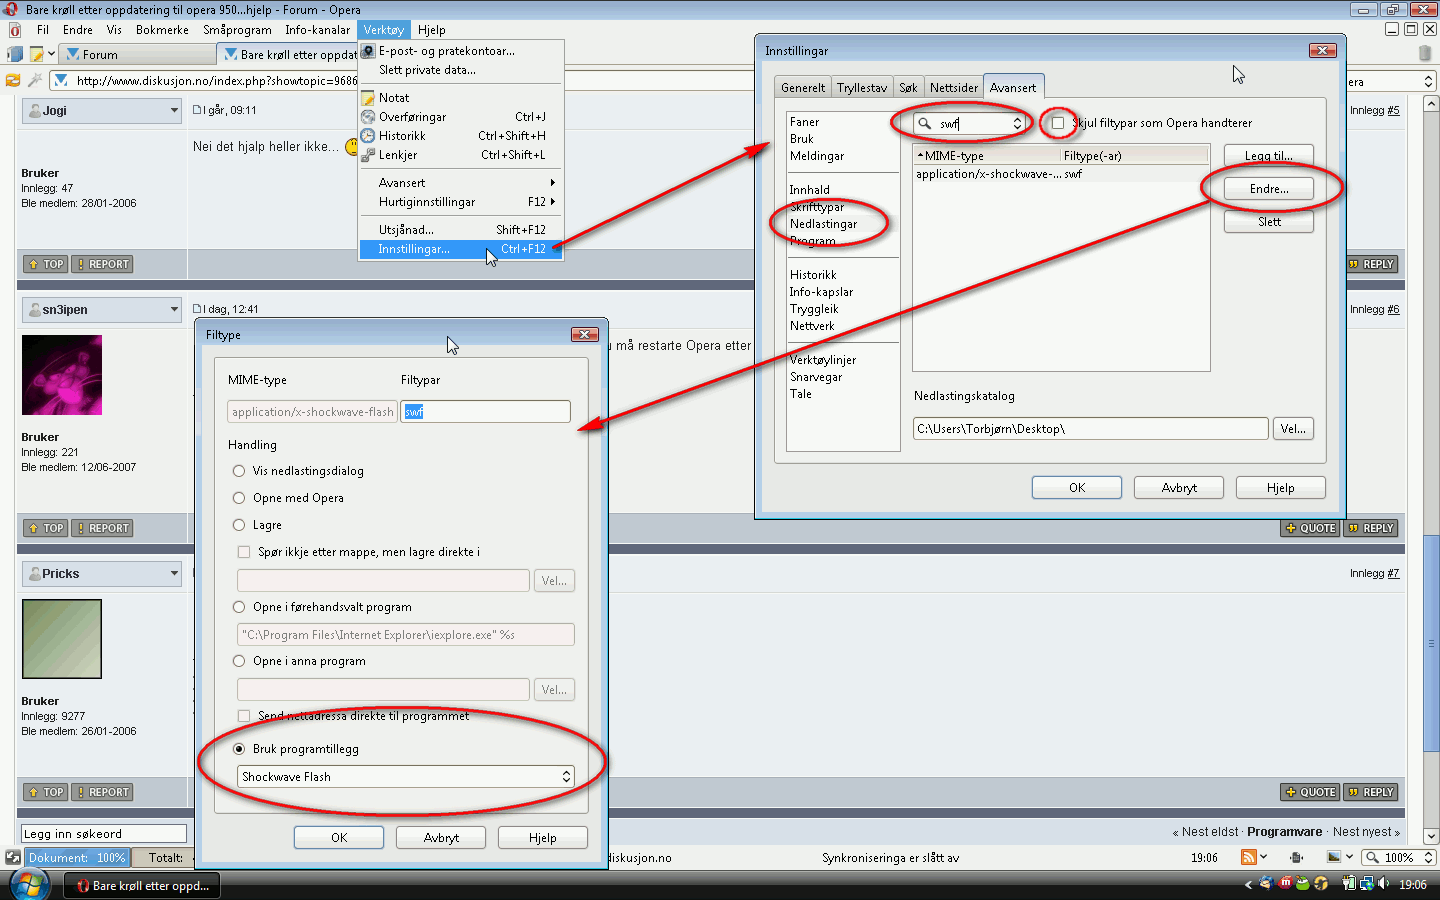Screen dimensions: 1440x900
Task: Expand the Avansert submenu in Verktøy menu
Action: (462, 183)
